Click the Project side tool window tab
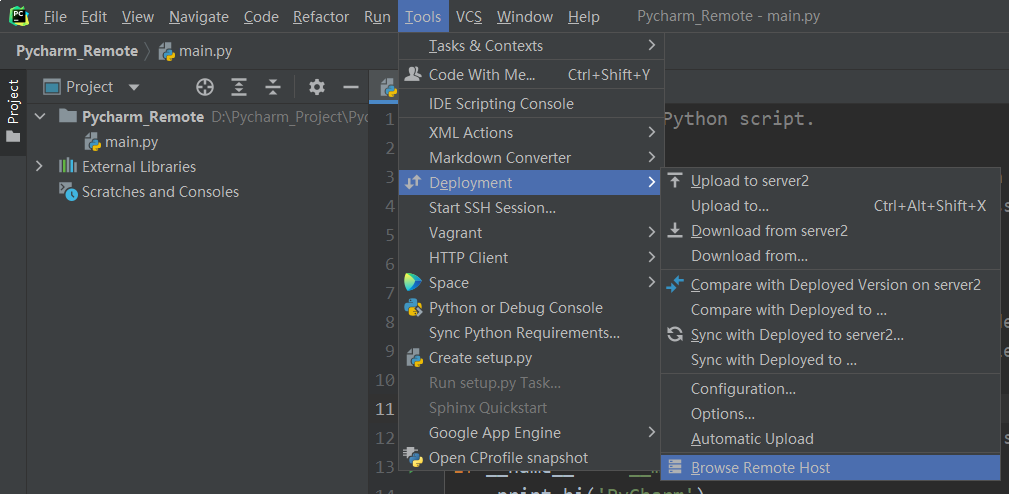The image size is (1009, 494). (x=13, y=110)
